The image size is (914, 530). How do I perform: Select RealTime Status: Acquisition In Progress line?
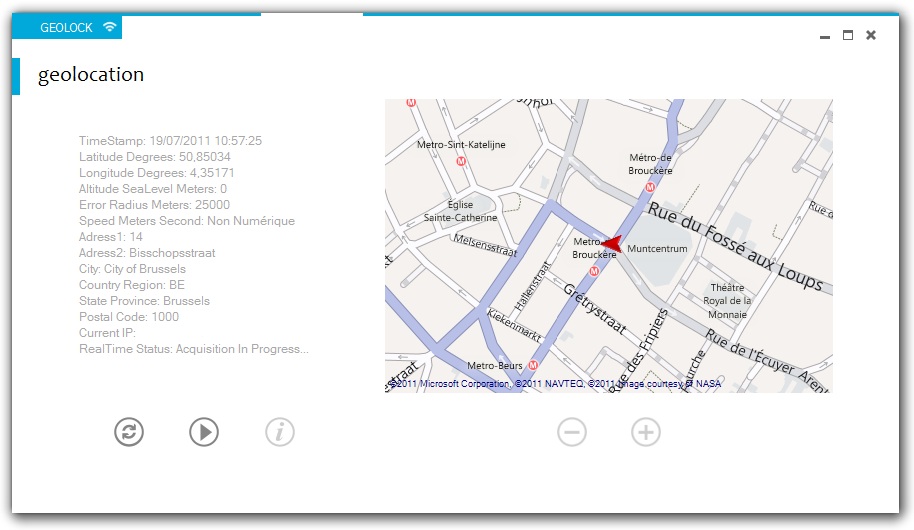(x=194, y=349)
